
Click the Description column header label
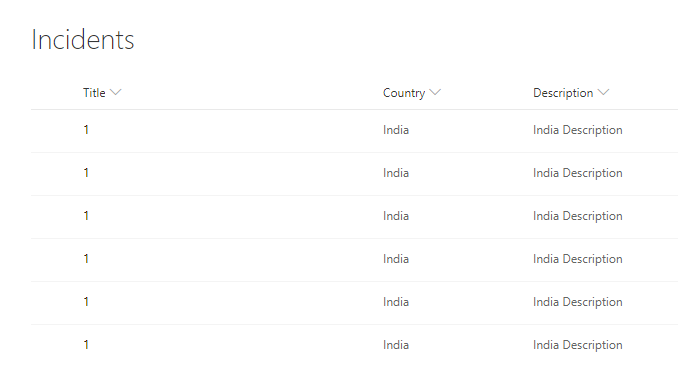pyautogui.click(x=563, y=93)
